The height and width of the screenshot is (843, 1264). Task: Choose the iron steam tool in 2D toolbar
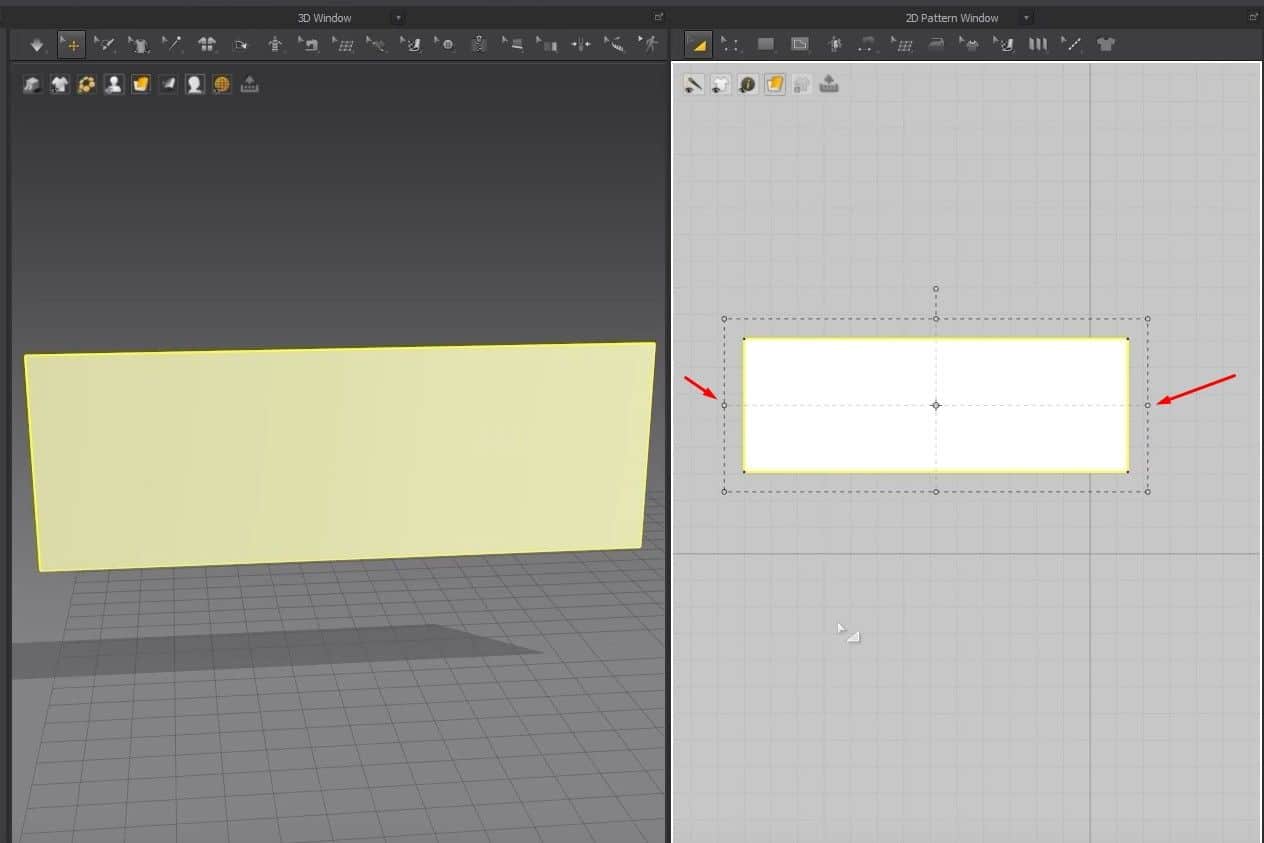point(935,44)
